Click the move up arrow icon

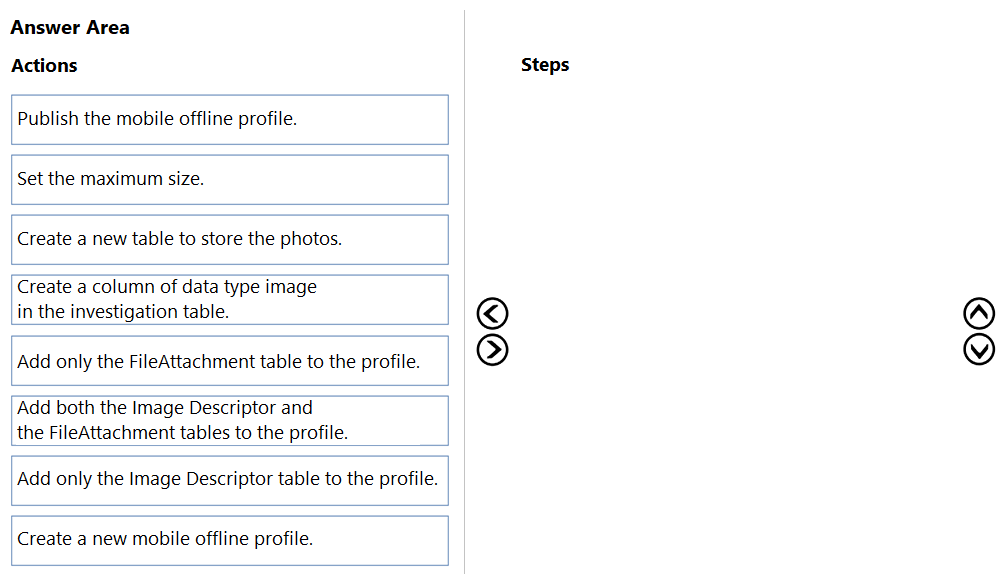click(x=979, y=314)
